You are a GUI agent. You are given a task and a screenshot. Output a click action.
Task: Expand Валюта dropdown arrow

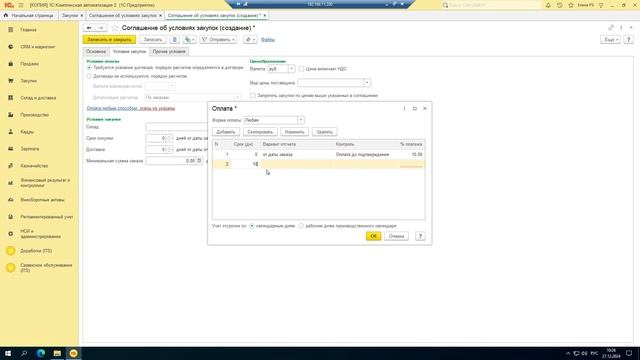click(x=291, y=69)
